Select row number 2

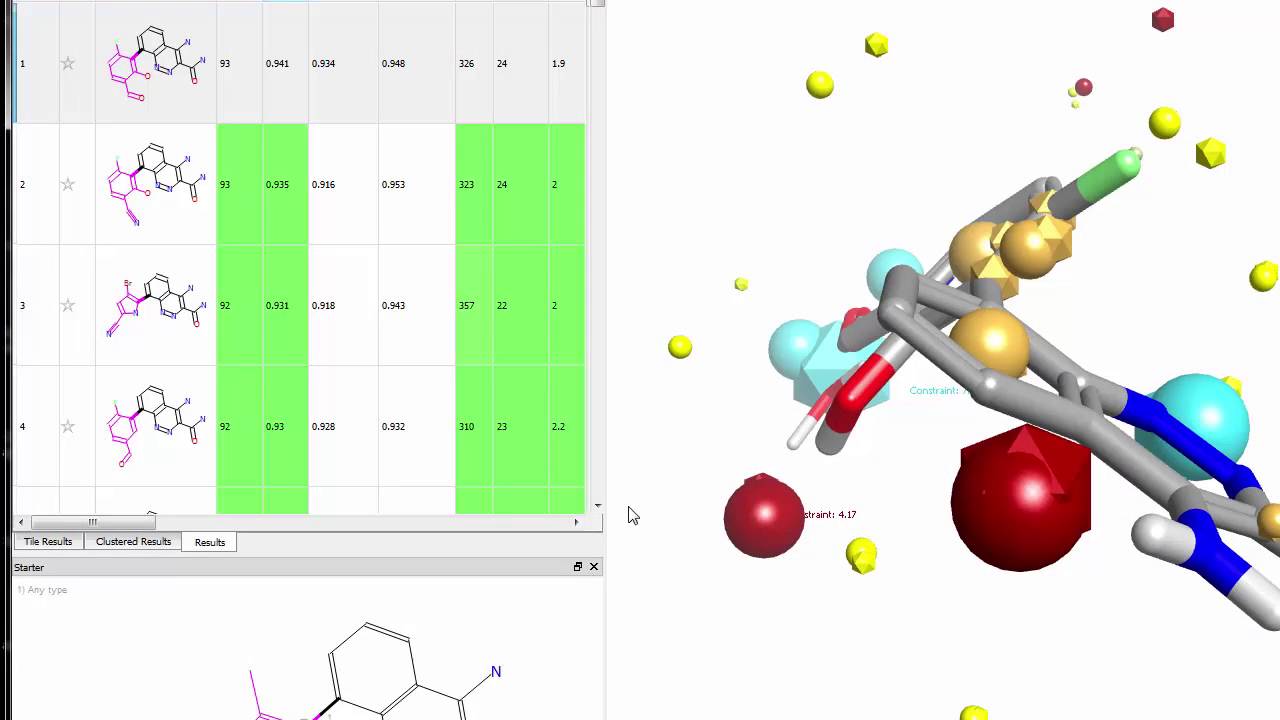[x=22, y=184]
